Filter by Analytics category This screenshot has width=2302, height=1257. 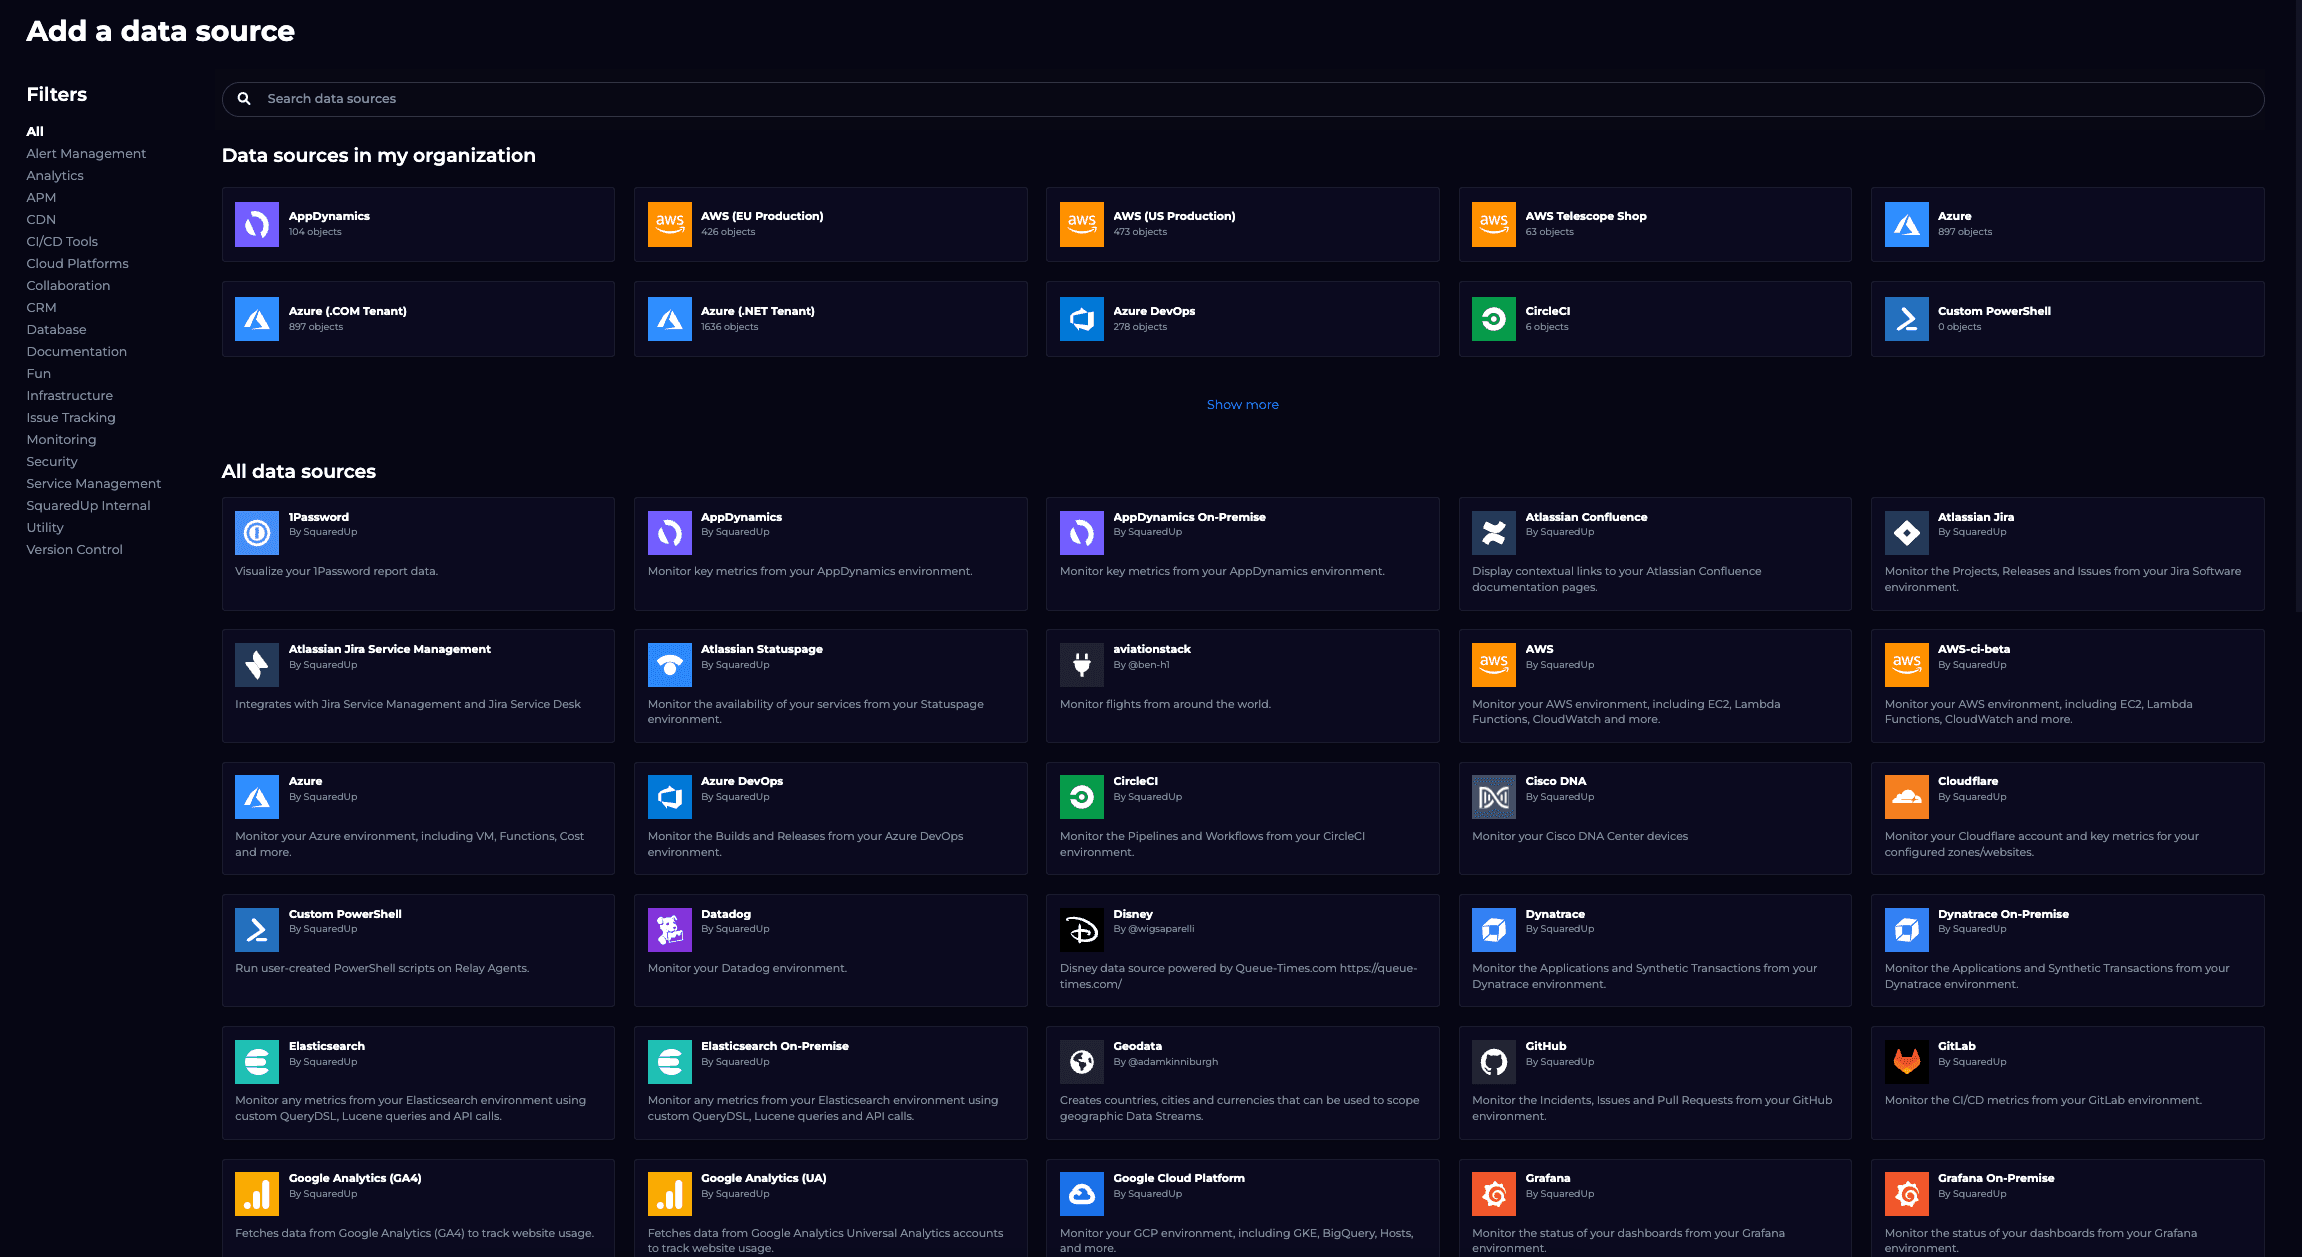pos(55,175)
